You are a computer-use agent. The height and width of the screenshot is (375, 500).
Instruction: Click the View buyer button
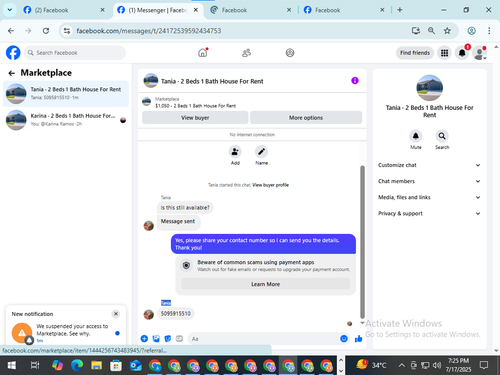tap(195, 118)
